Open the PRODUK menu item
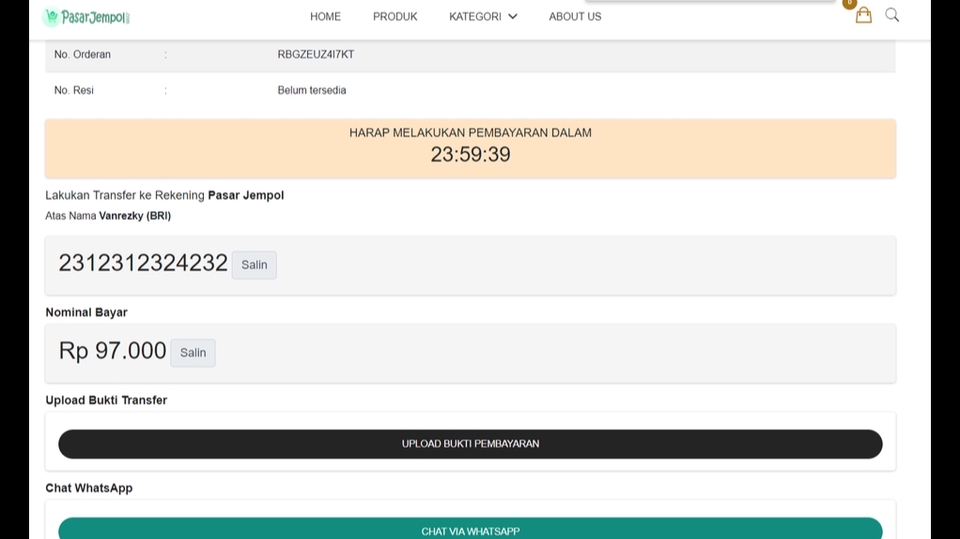Image resolution: width=960 pixels, height=539 pixels. pyautogui.click(x=395, y=17)
